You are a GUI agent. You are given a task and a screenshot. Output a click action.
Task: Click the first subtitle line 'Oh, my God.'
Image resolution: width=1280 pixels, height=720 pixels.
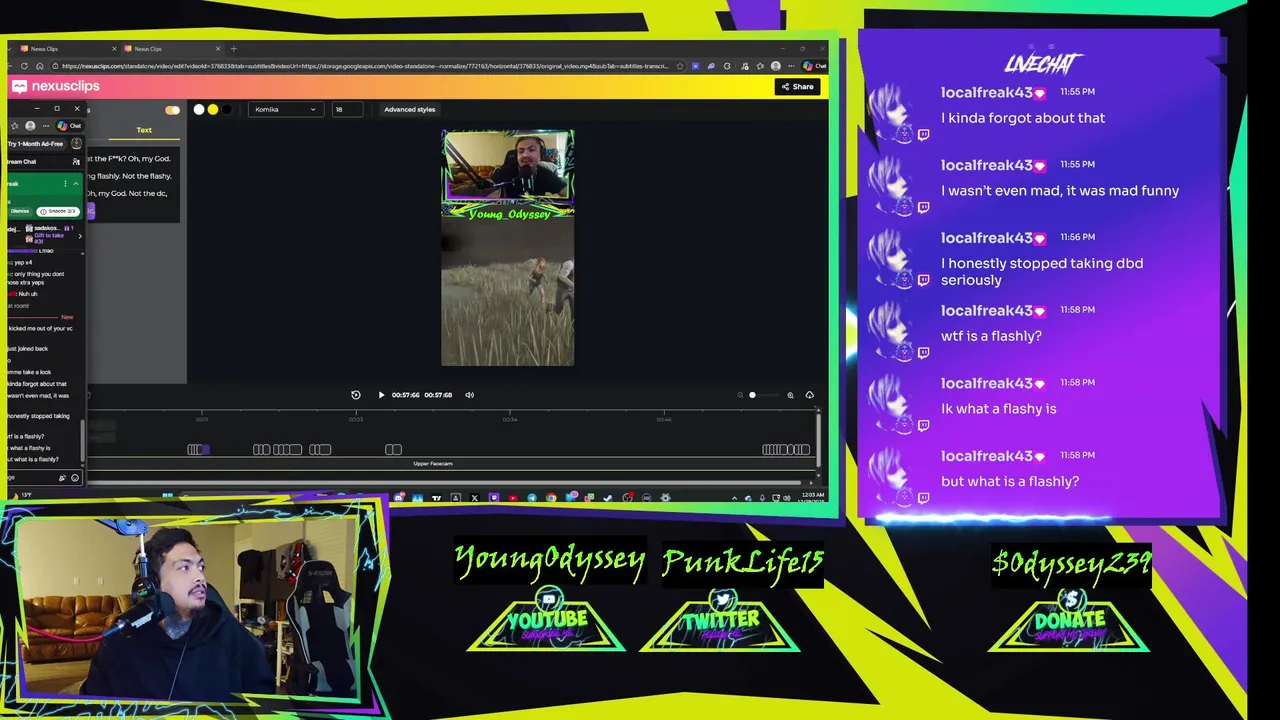pyautogui.click(x=129, y=158)
